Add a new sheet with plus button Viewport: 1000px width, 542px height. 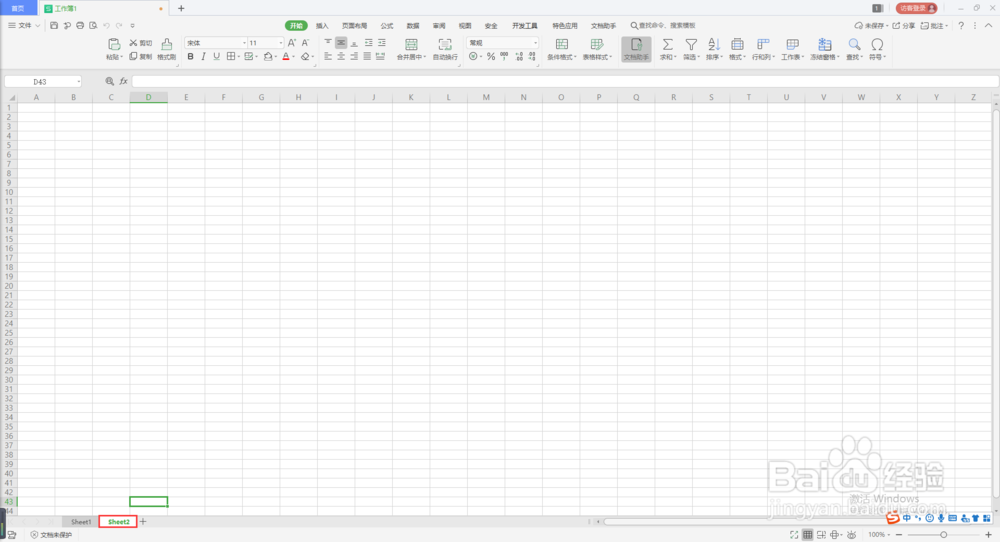[x=143, y=522]
